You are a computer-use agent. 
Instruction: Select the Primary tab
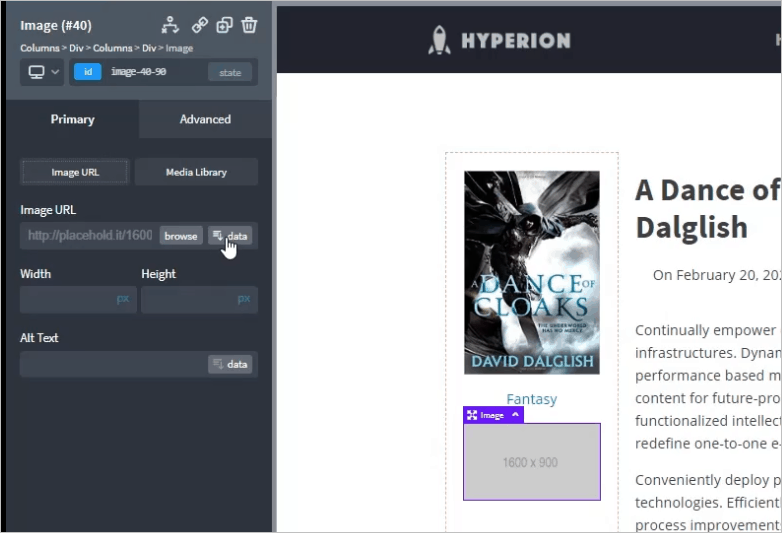(x=72, y=119)
